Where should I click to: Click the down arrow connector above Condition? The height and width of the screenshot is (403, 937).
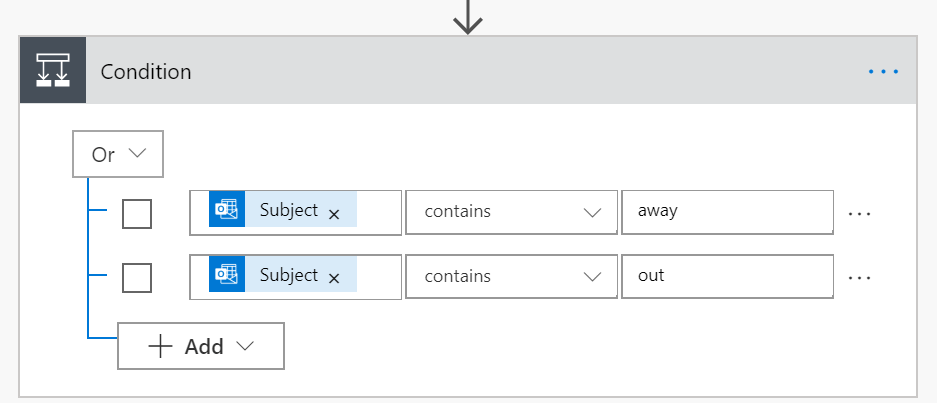[468, 17]
